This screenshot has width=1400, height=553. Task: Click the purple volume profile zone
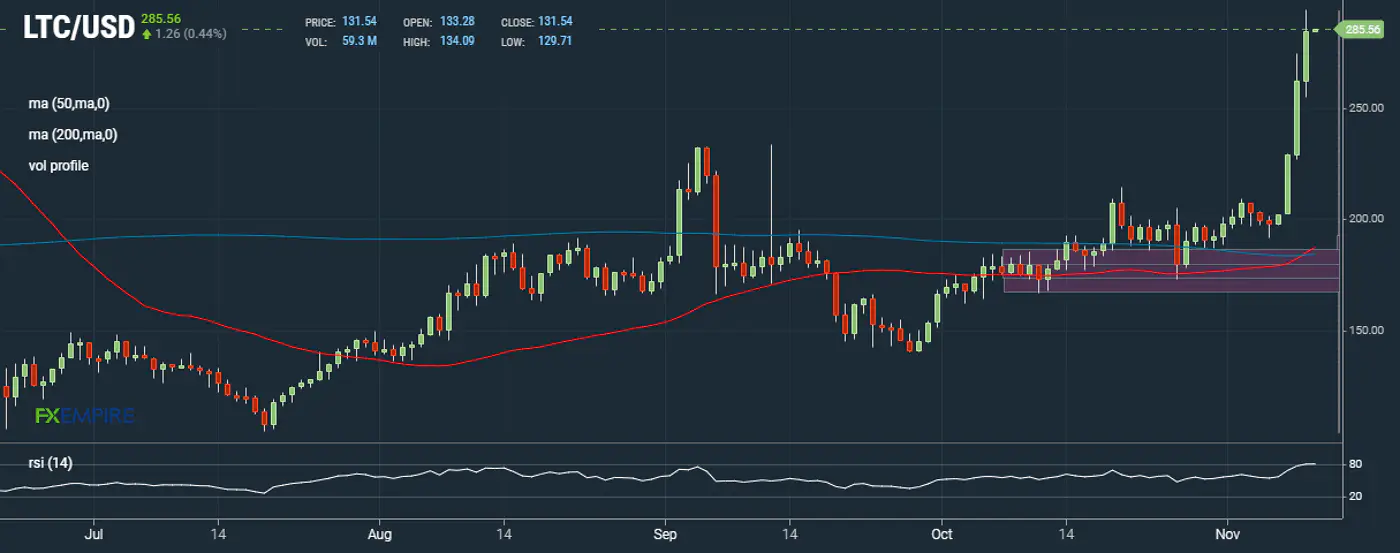pos(1171,270)
